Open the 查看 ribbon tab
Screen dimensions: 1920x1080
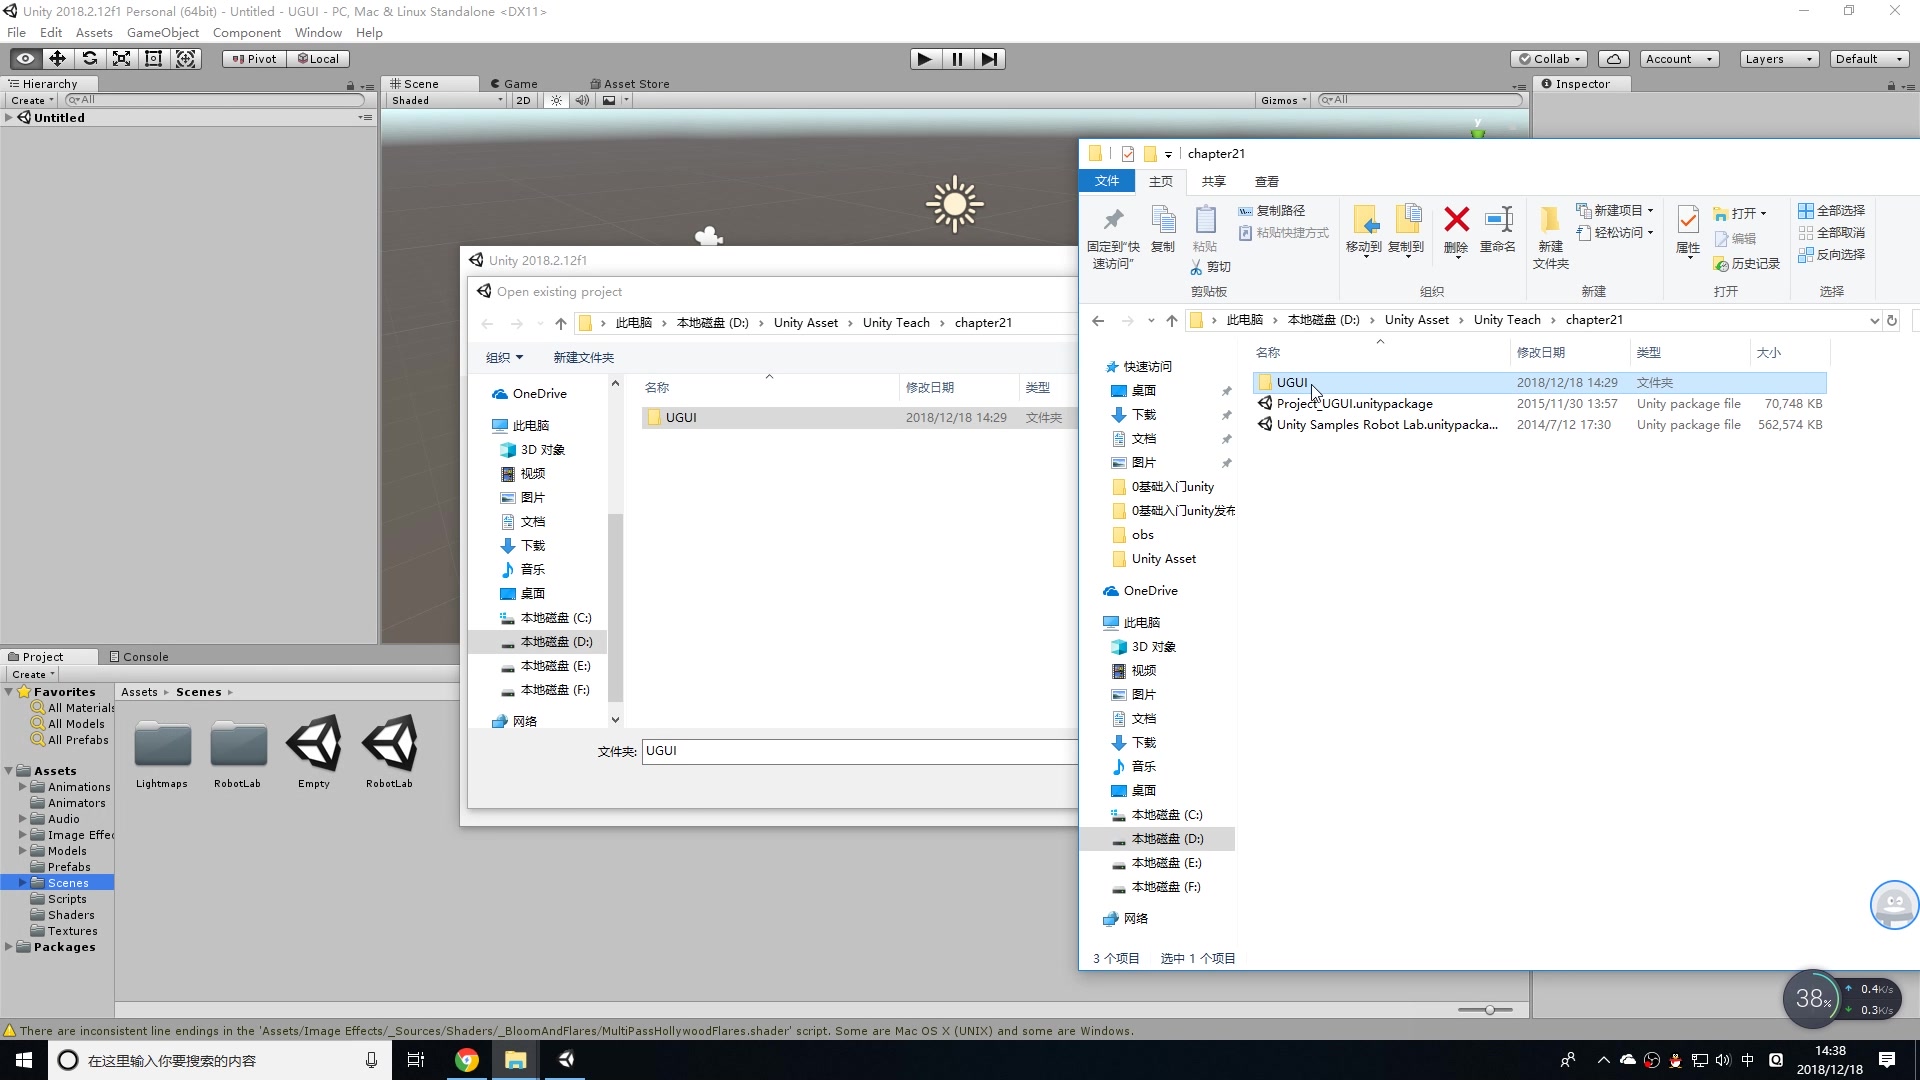(1266, 182)
